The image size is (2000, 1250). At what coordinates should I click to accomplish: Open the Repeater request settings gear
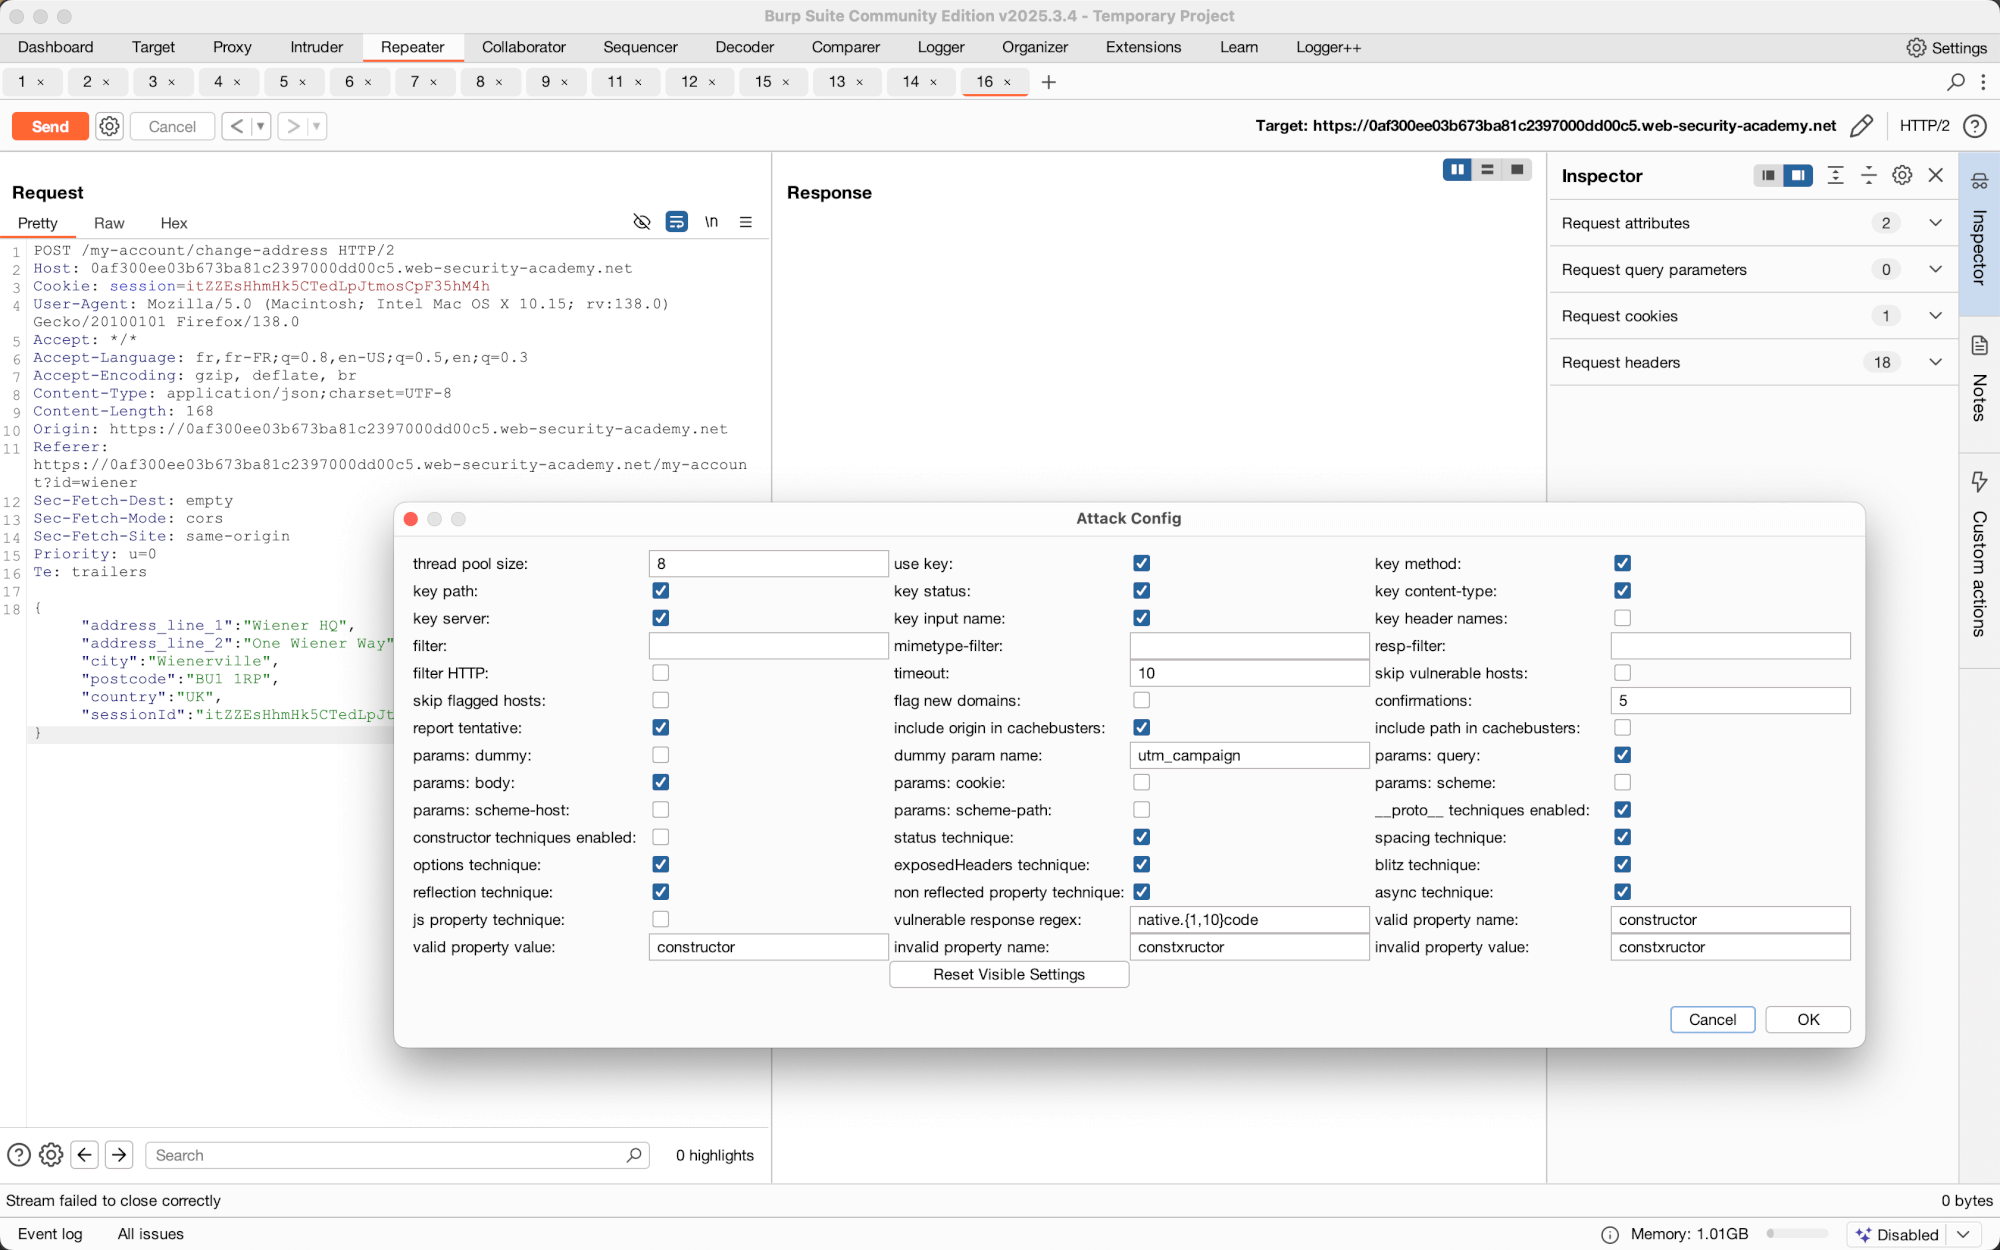tap(110, 126)
